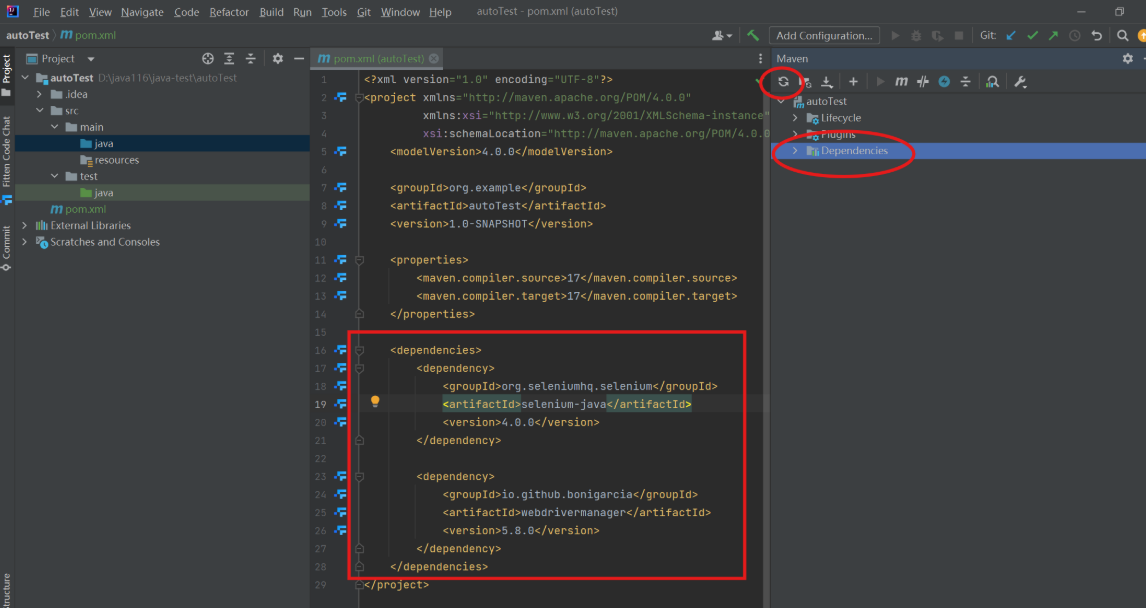Expand External Libraries node

pos(25,225)
